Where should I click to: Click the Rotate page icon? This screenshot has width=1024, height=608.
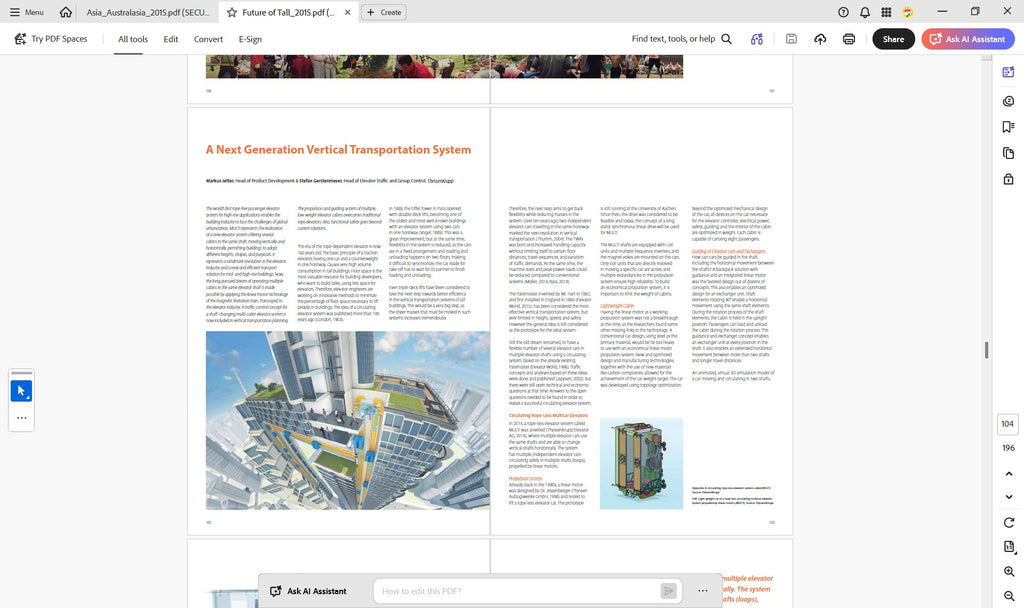coord(1008,522)
